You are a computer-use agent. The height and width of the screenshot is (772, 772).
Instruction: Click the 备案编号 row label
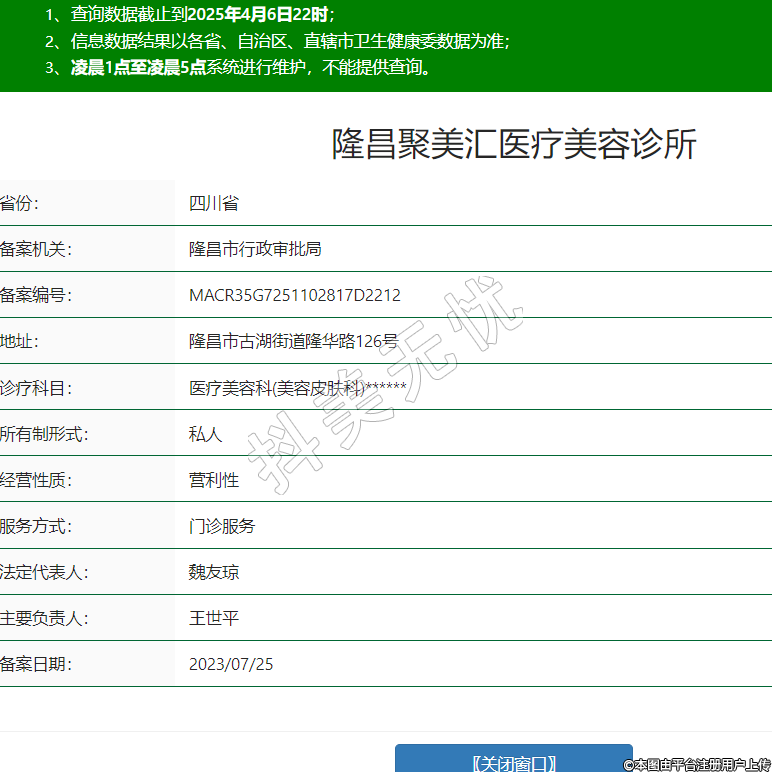point(35,295)
